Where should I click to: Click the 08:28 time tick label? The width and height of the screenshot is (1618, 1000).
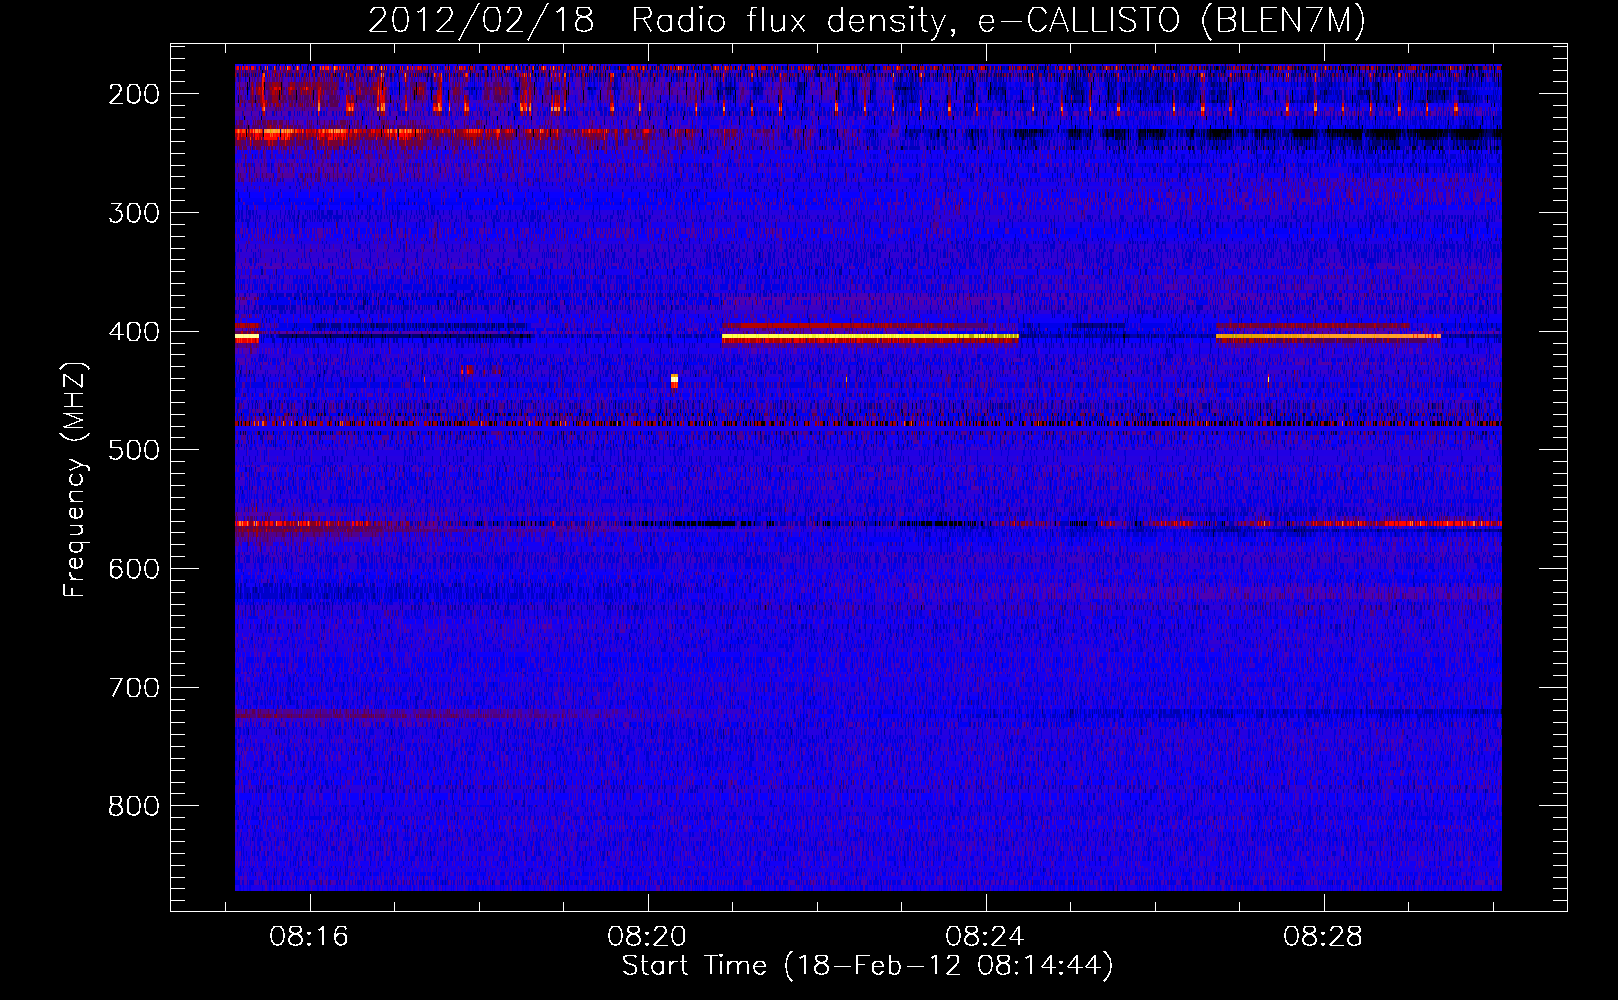[1323, 937]
